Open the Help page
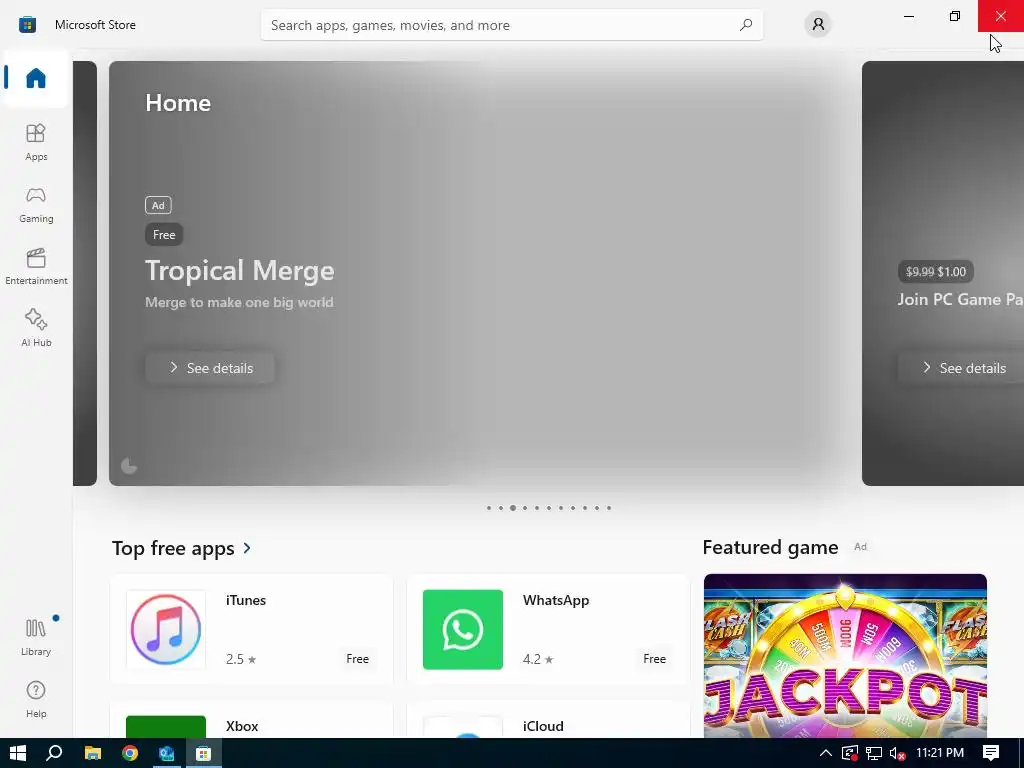The height and width of the screenshot is (768, 1024). (x=36, y=699)
